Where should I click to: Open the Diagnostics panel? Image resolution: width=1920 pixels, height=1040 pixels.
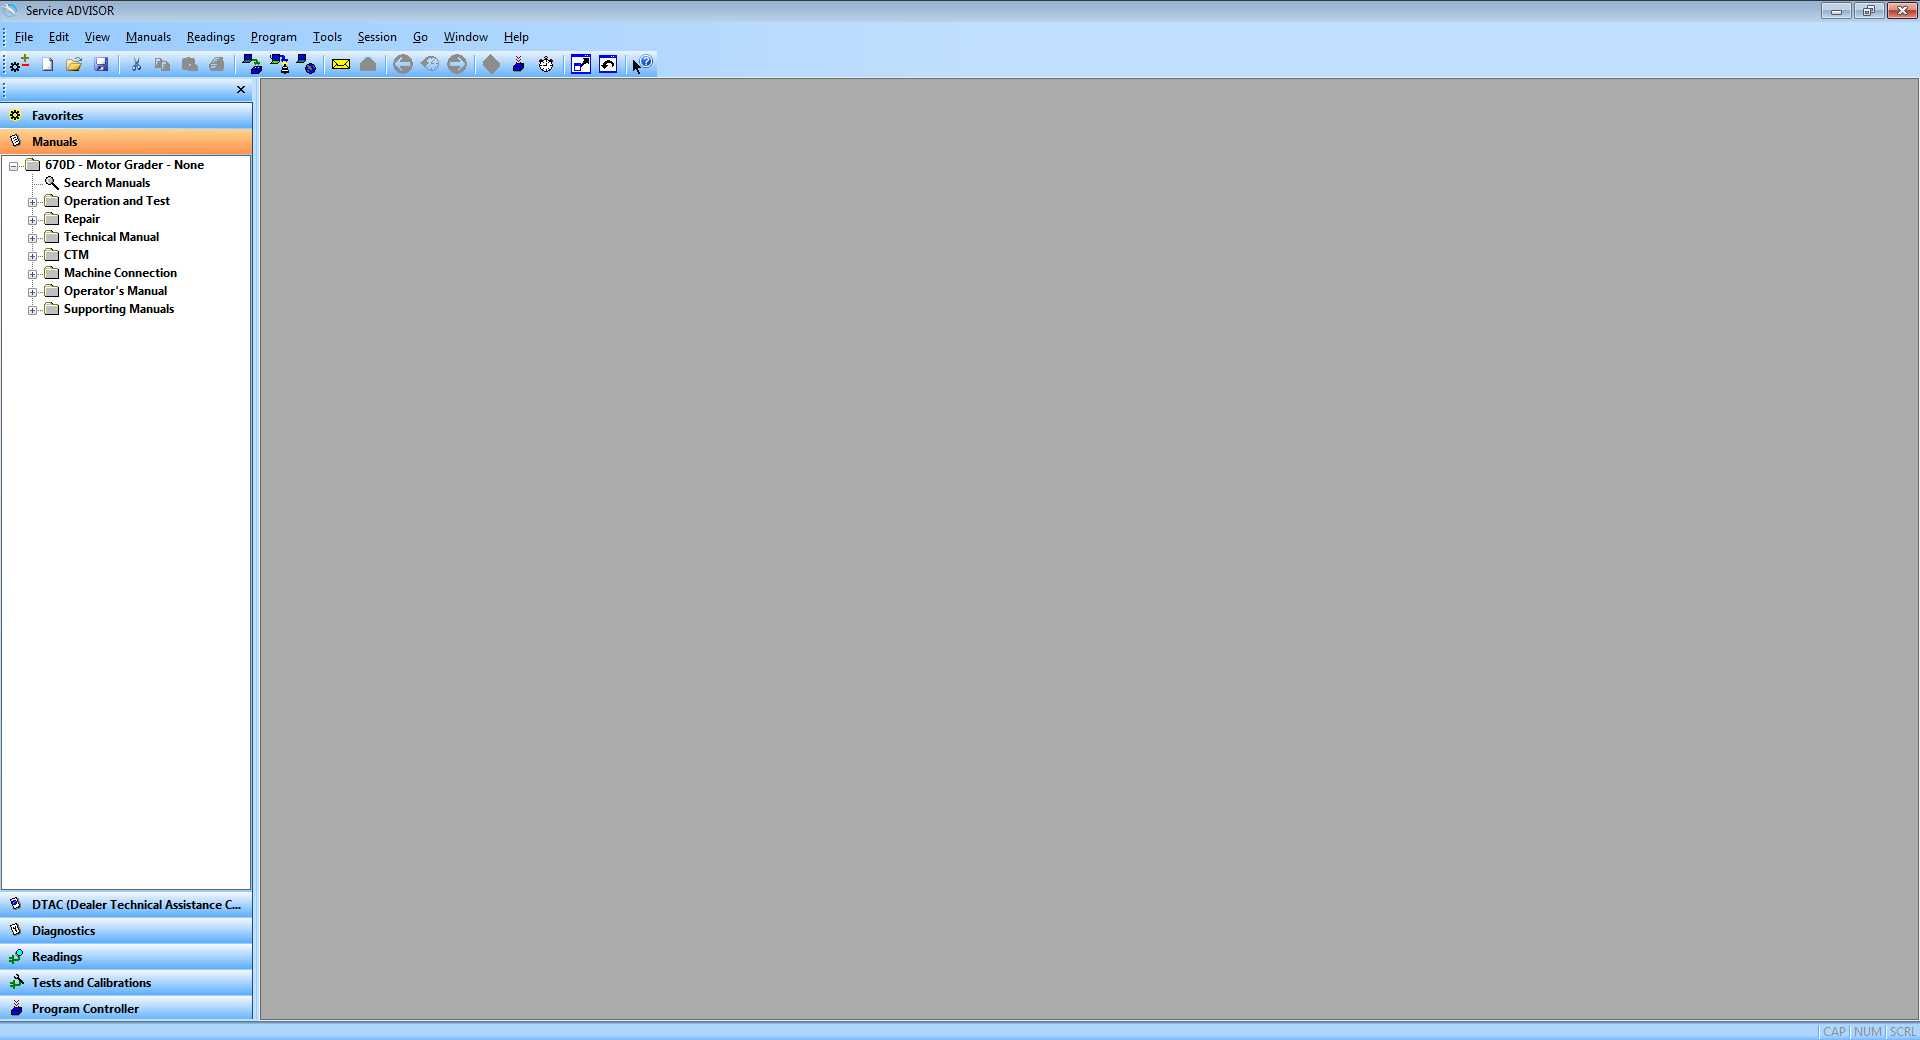point(126,931)
